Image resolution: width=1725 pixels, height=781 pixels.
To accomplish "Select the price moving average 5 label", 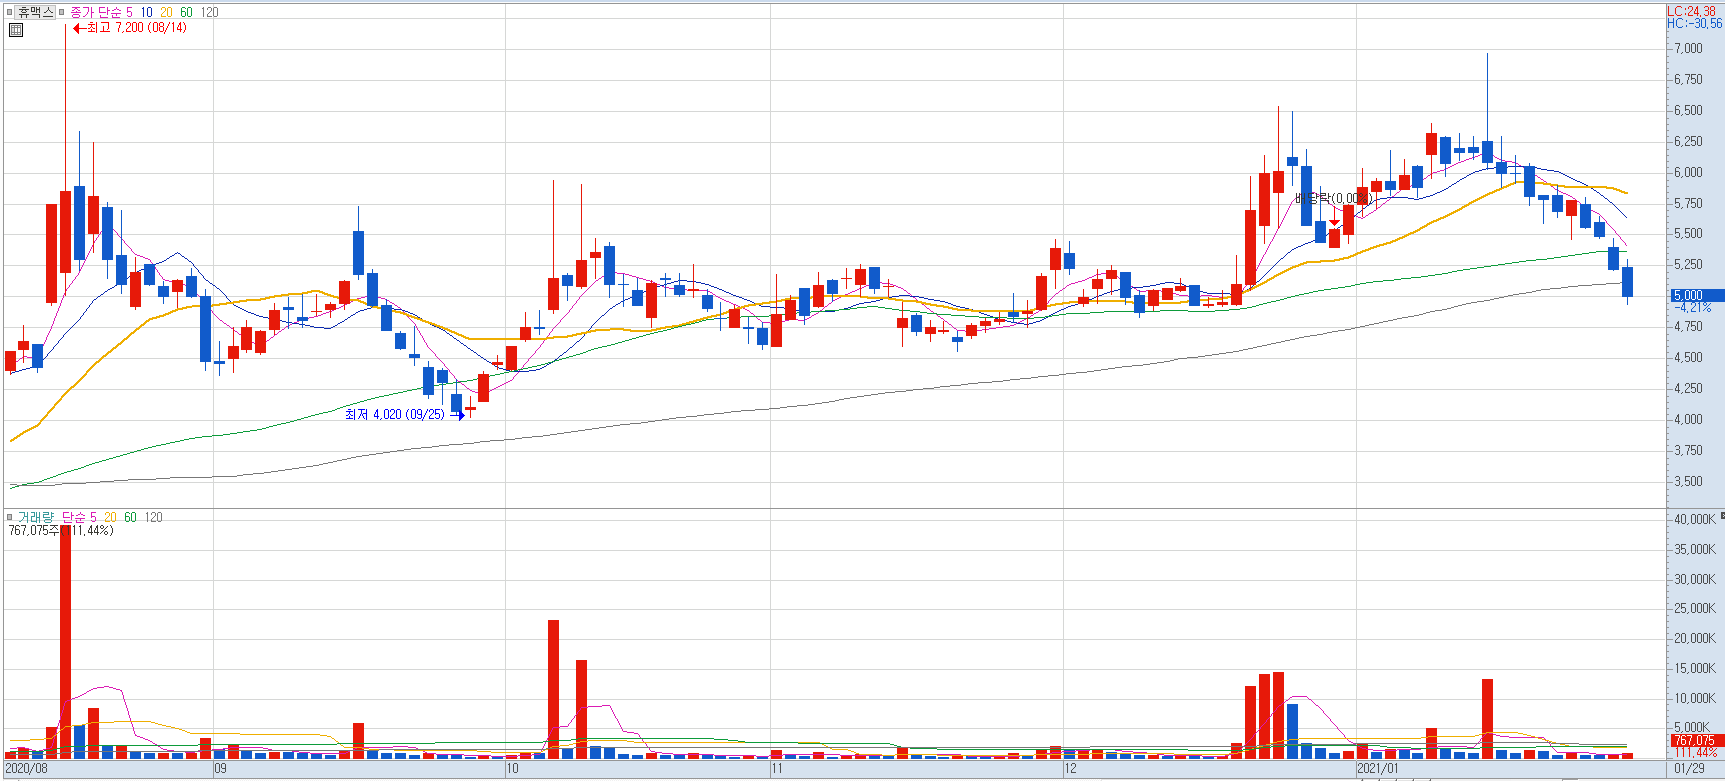I will (129, 12).
